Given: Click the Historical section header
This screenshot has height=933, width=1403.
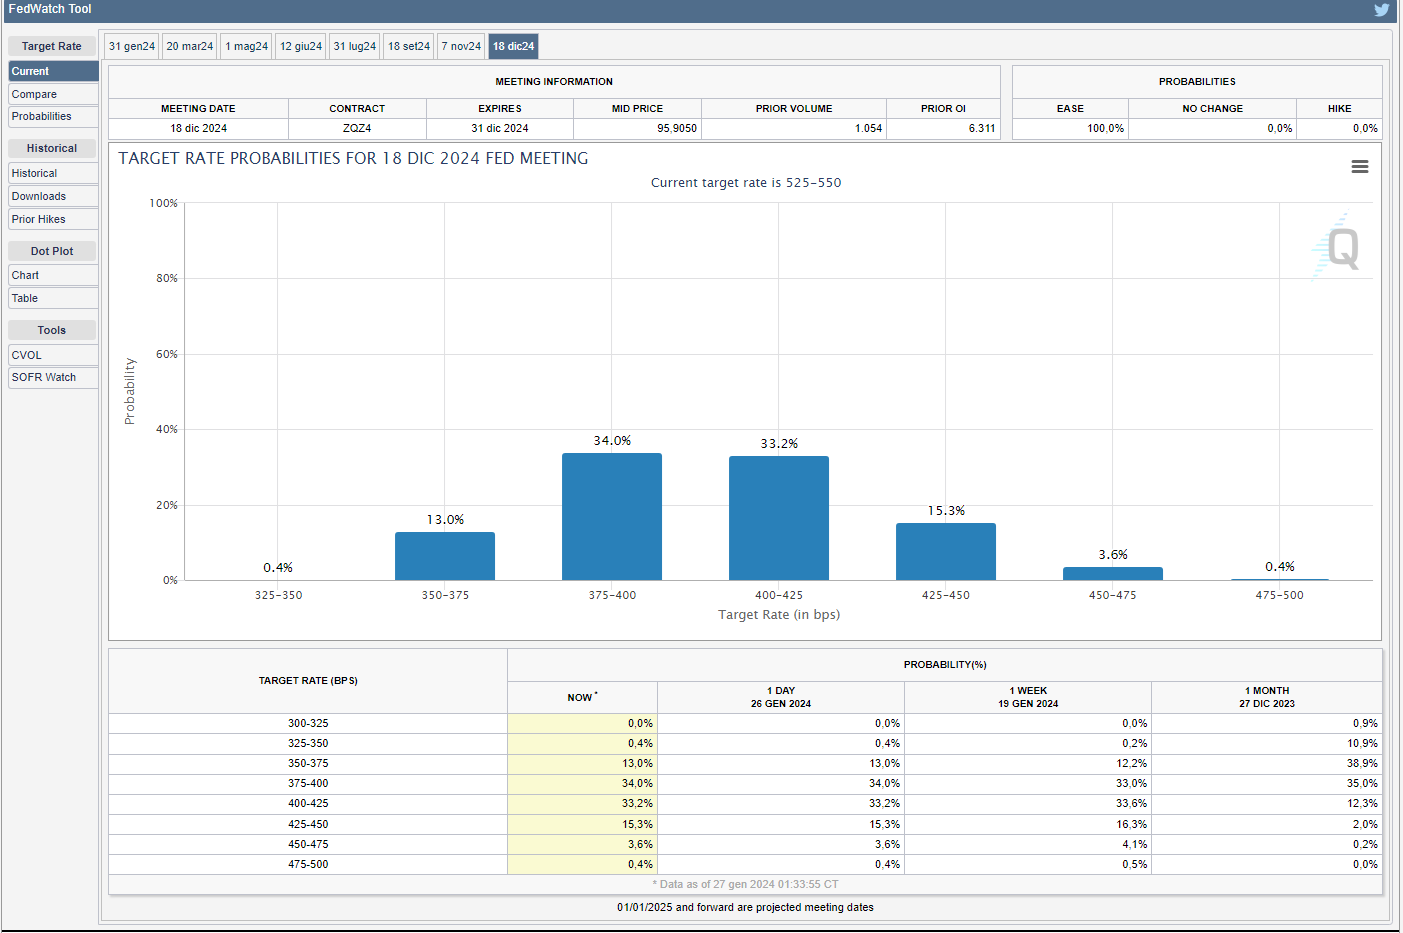Looking at the screenshot, I should 52,148.
